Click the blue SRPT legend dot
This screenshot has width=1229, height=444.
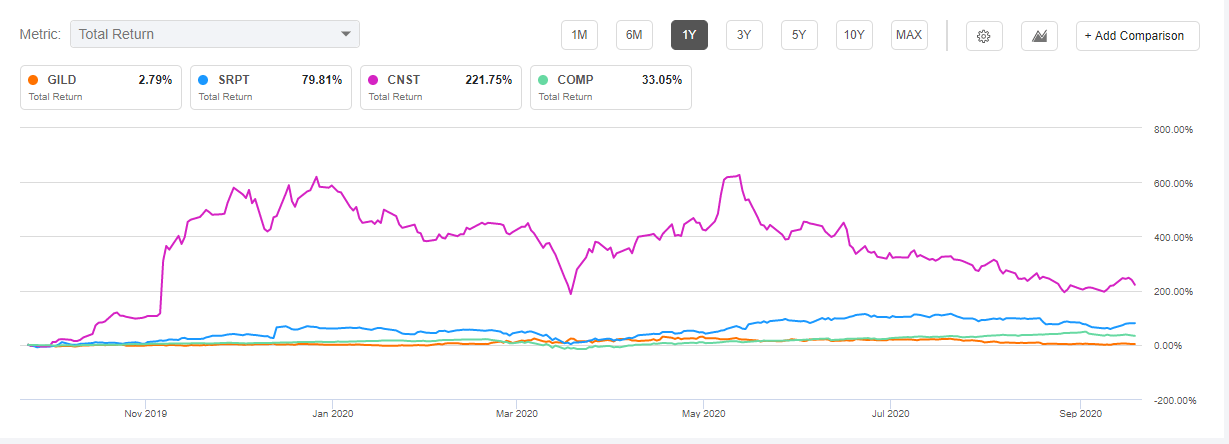203,79
